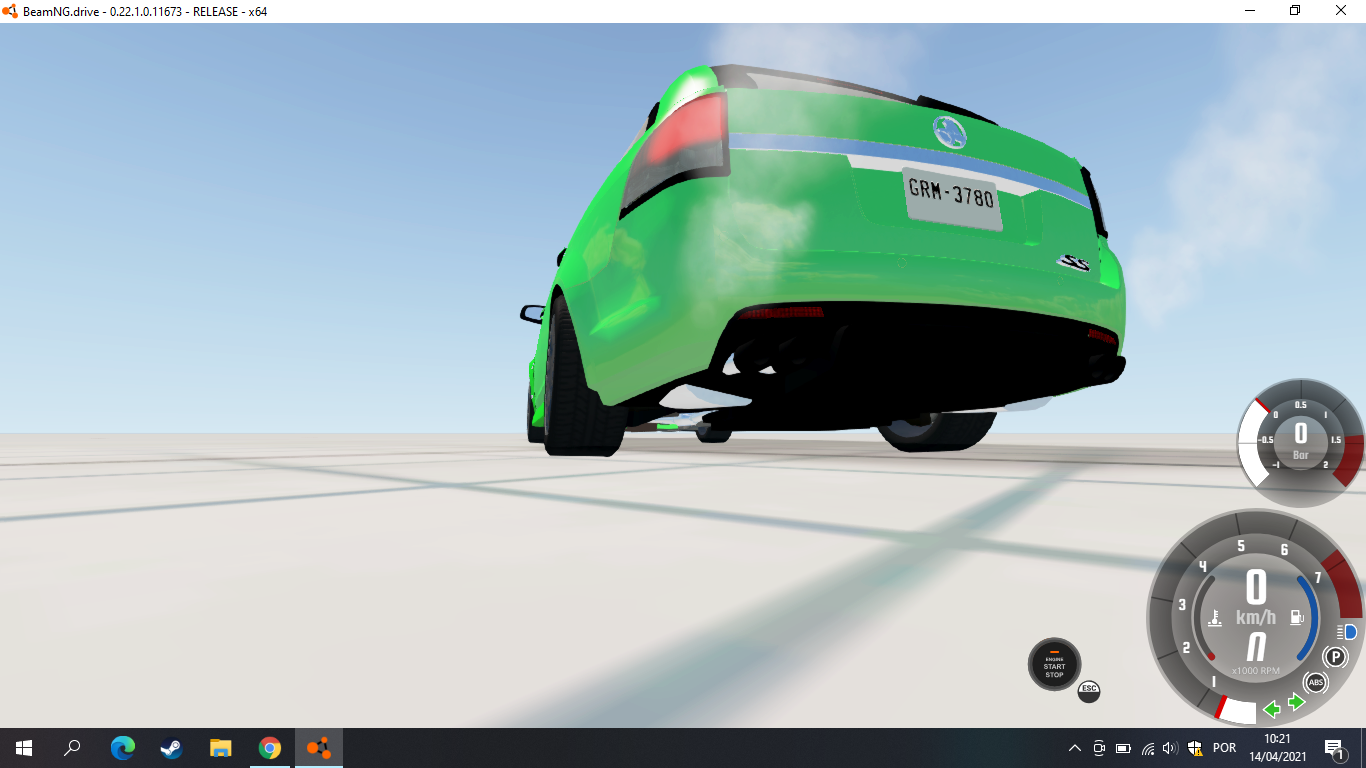Minimize the BeamNG.drive window
This screenshot has height=768, width=1366.
click(x=1249, y=11)
